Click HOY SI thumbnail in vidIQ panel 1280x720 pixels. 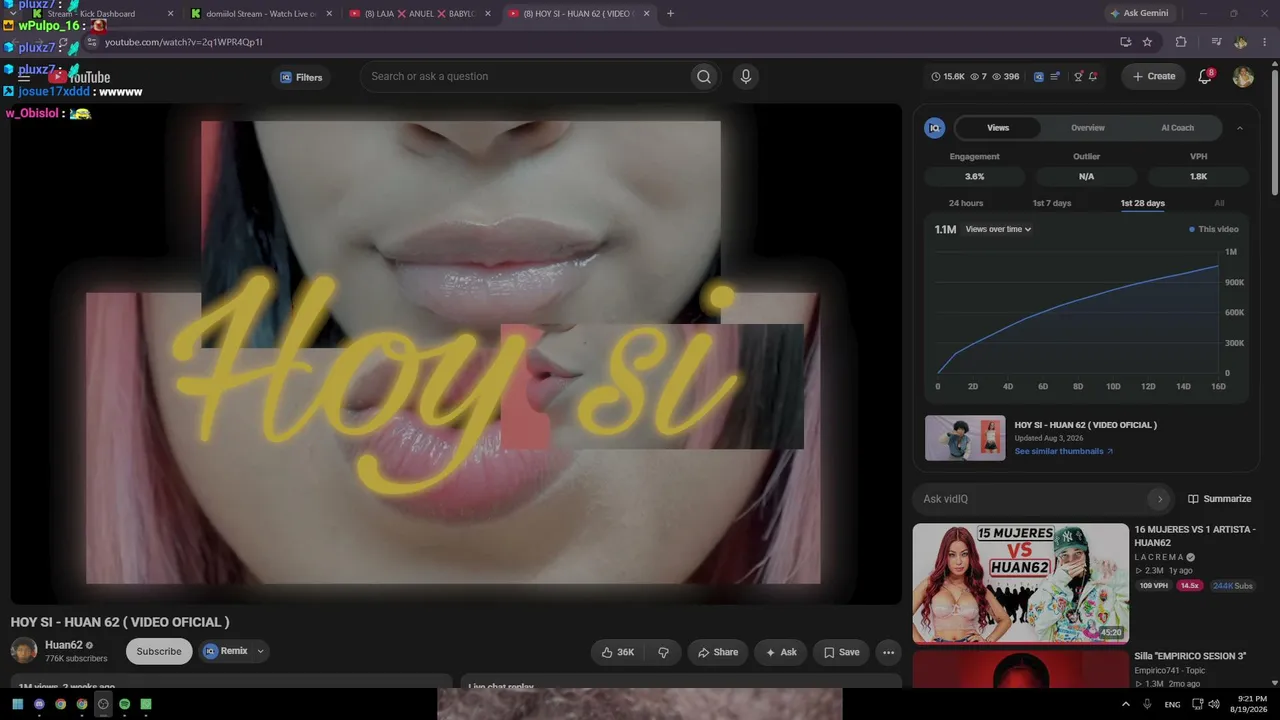click(x=965, y=438)
